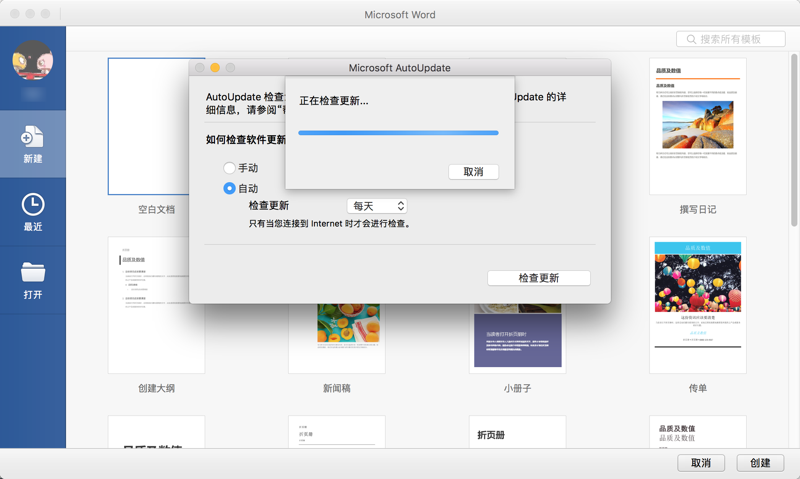The width and height of the screenshot is (800, 479).
Task: Minimize the Microsoft AutoUpdate window
Action: pos(215,67)
